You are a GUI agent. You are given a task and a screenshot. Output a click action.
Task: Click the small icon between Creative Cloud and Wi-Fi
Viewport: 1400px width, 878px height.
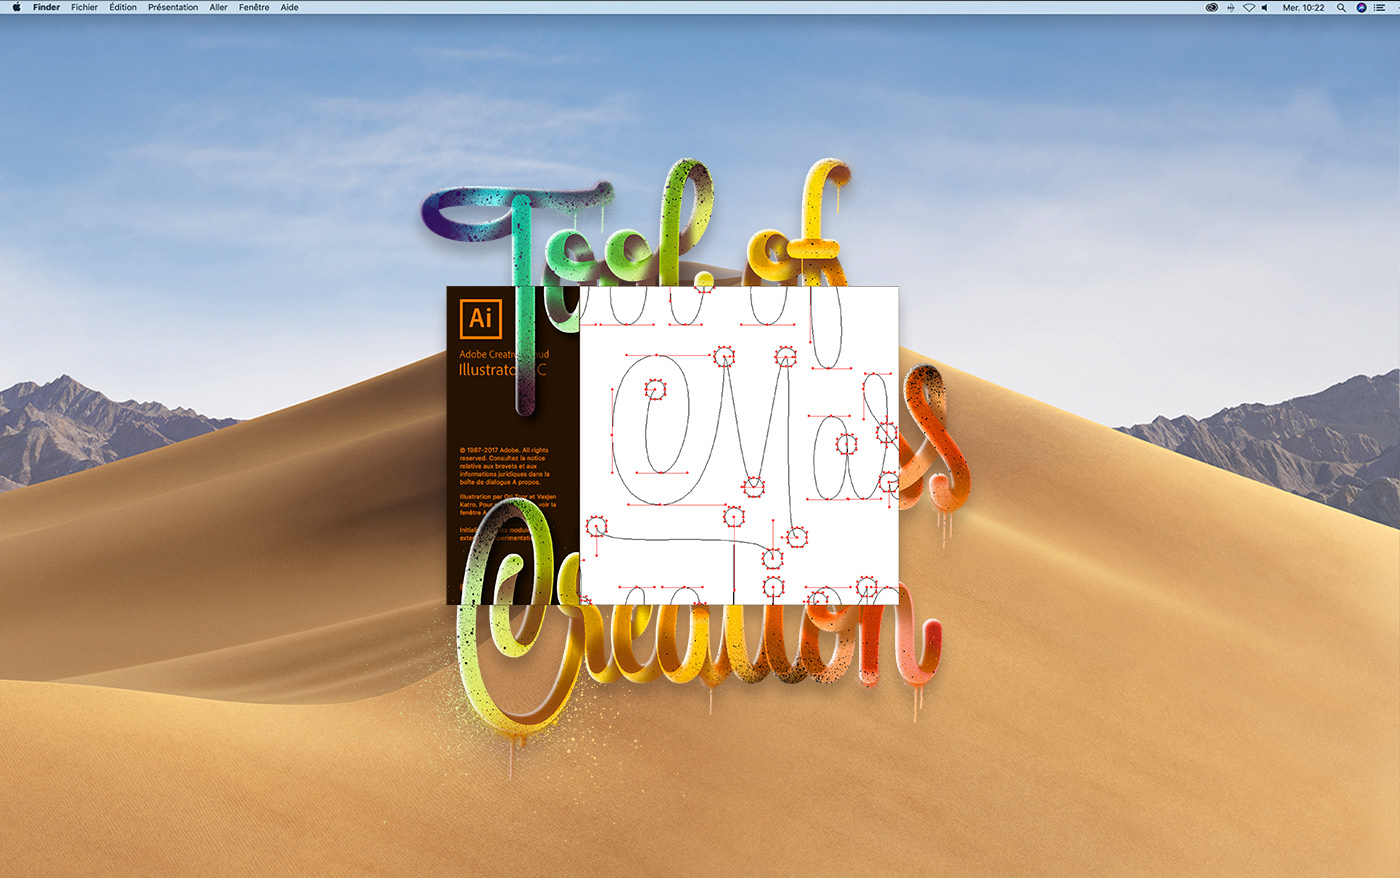point(1231,7)
